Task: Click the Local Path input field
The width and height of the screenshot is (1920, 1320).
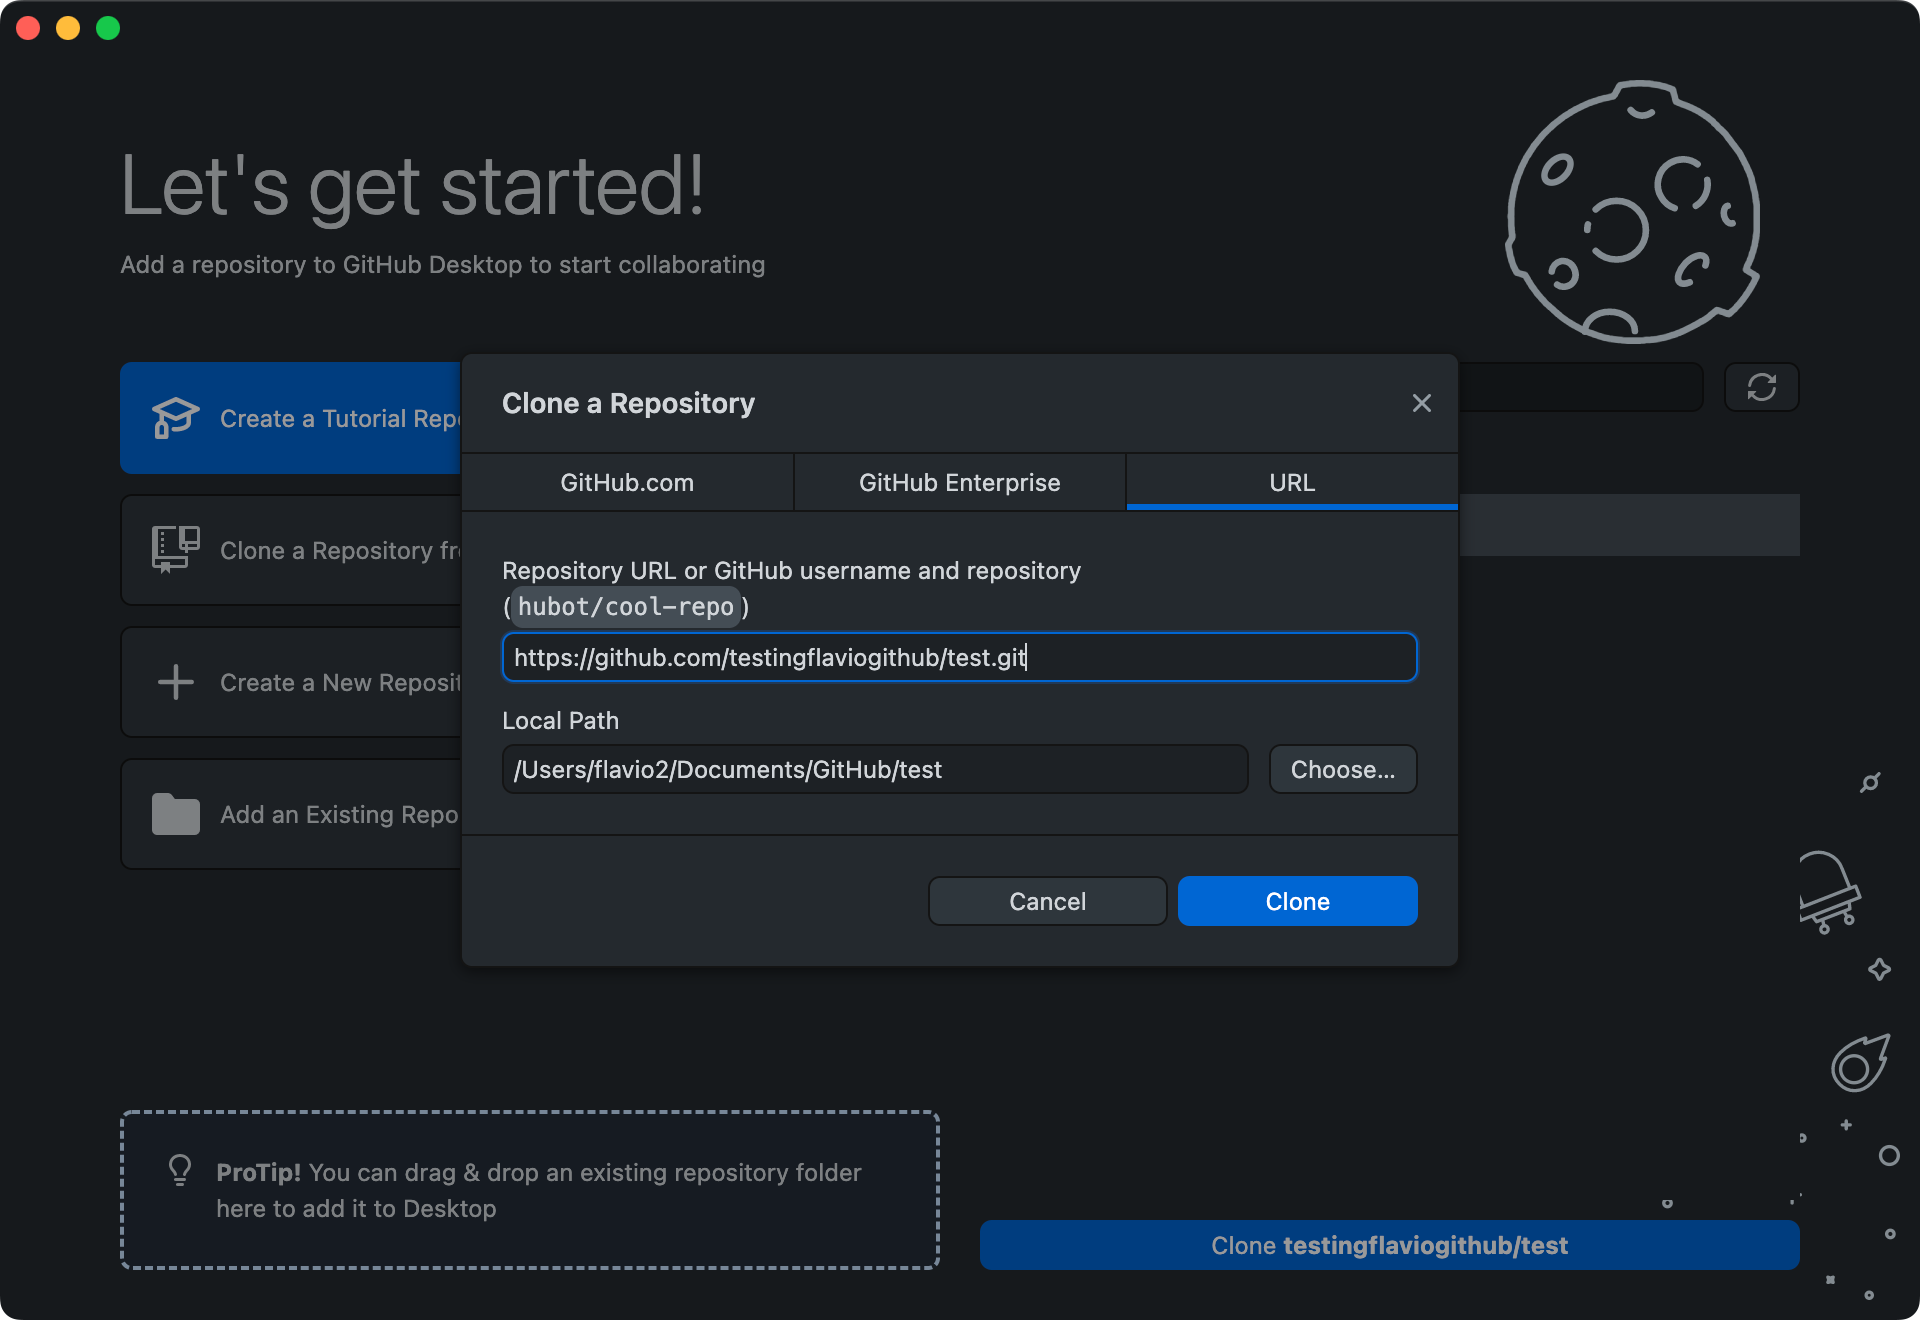Action: pyautogui.click(x=874, y=769)
